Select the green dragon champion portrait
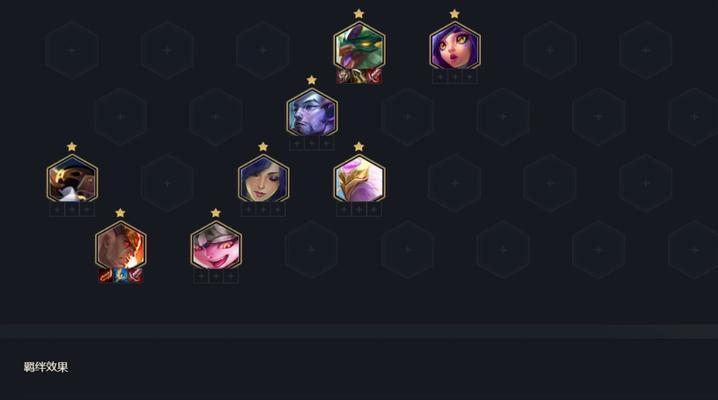 pyautogui.click(x=359, y=46)
